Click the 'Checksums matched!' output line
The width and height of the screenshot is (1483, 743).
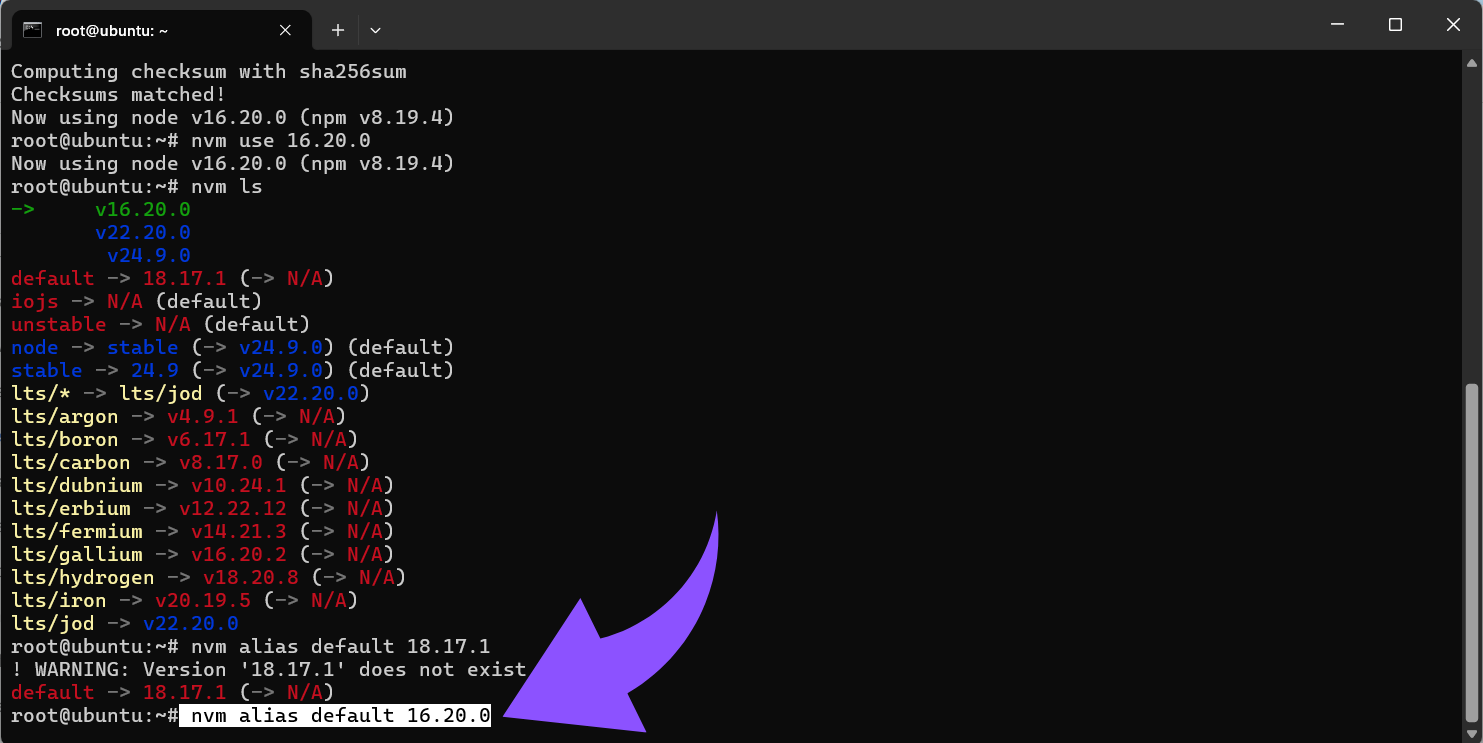tap(118, 95)
